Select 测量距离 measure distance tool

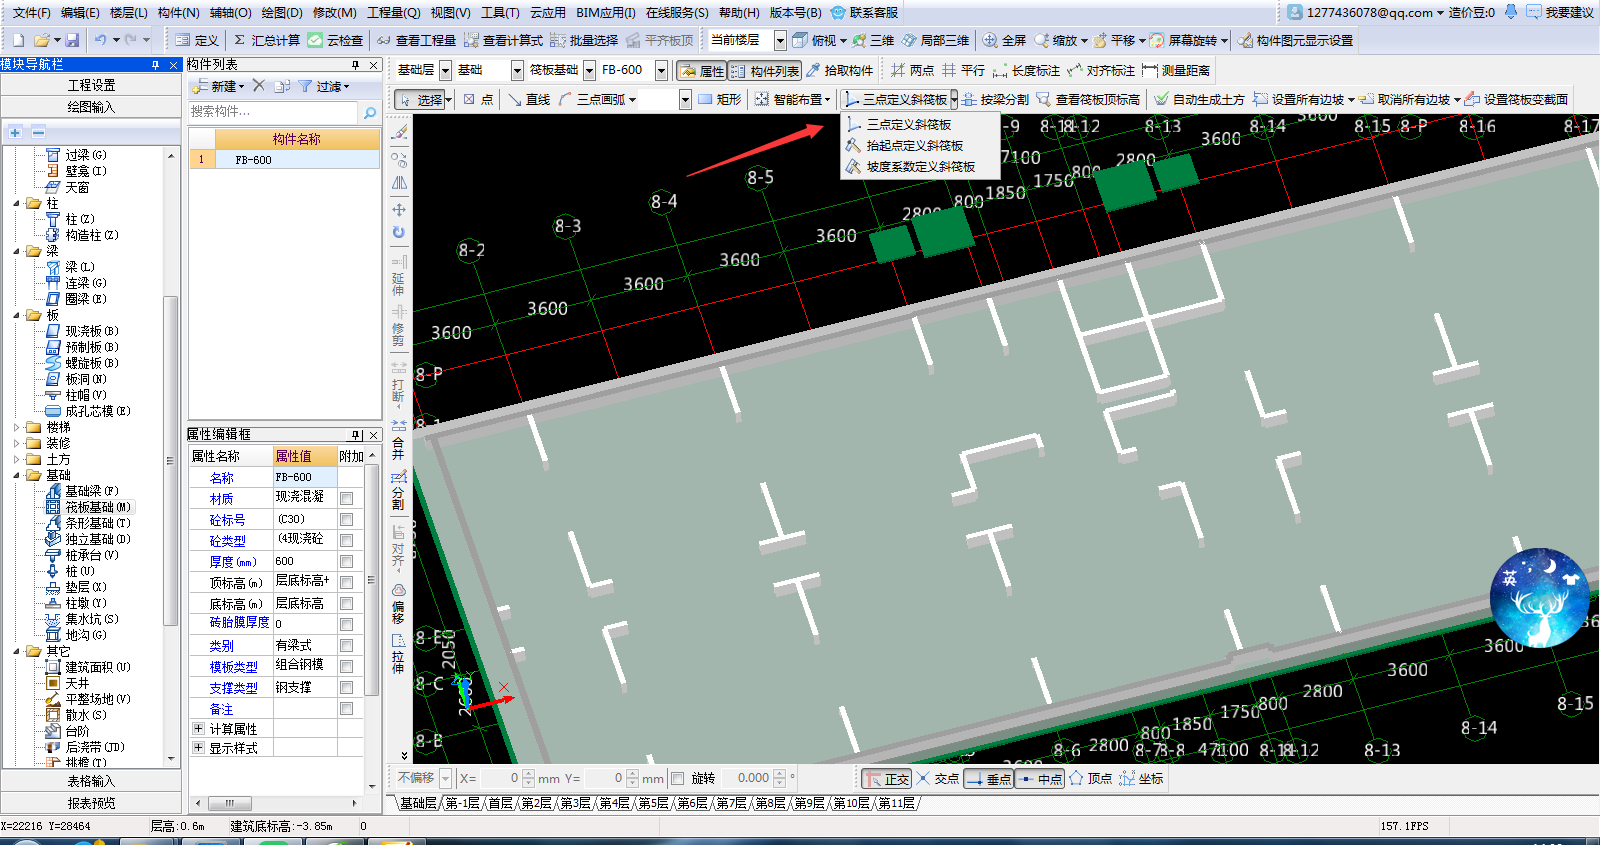[1176, 70]
